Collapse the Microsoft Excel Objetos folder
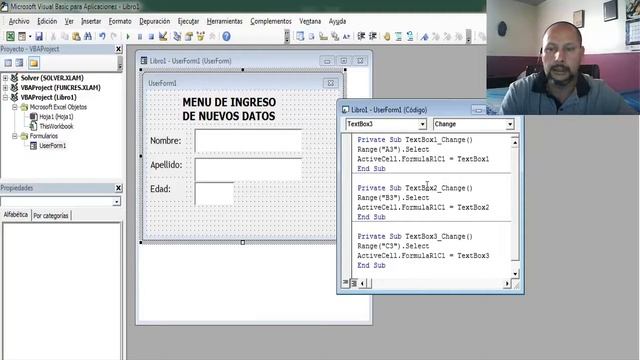Viewport: 640px width, 360px height. coord(15,107)
